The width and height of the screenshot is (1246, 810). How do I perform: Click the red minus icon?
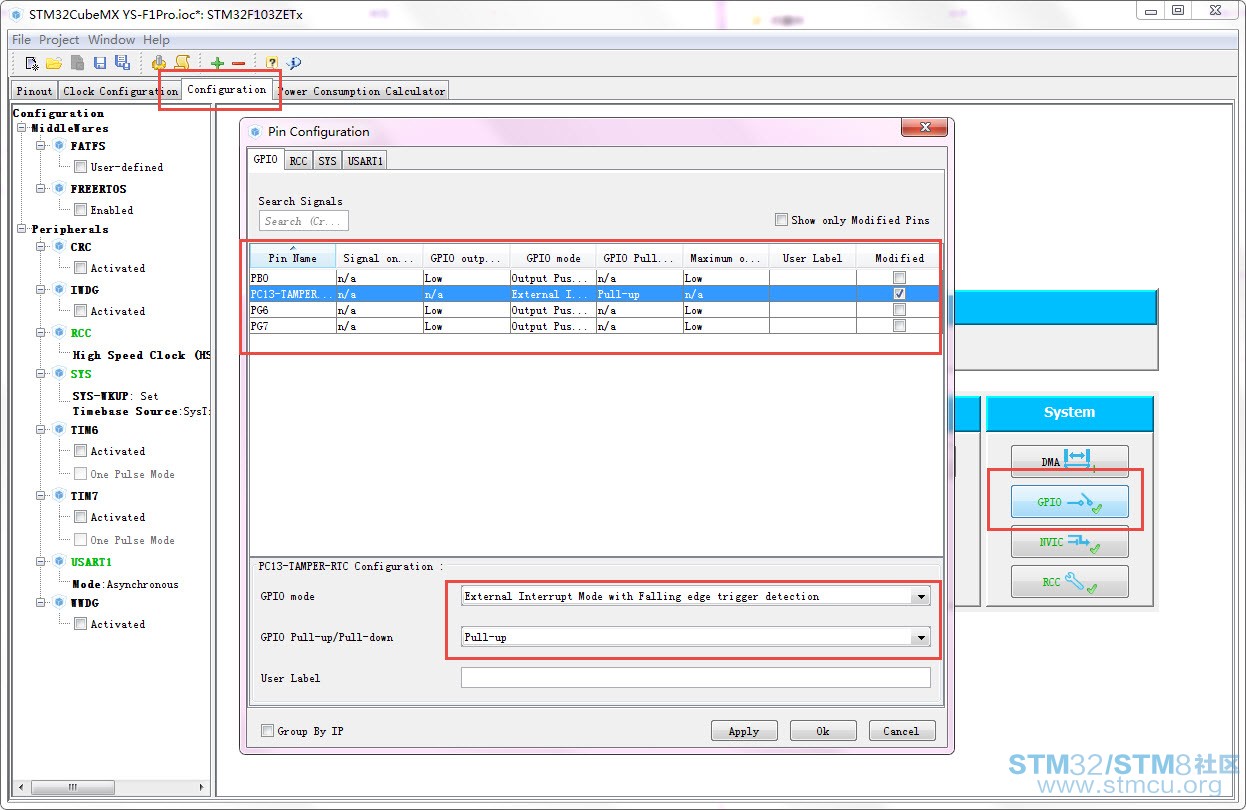238,63
